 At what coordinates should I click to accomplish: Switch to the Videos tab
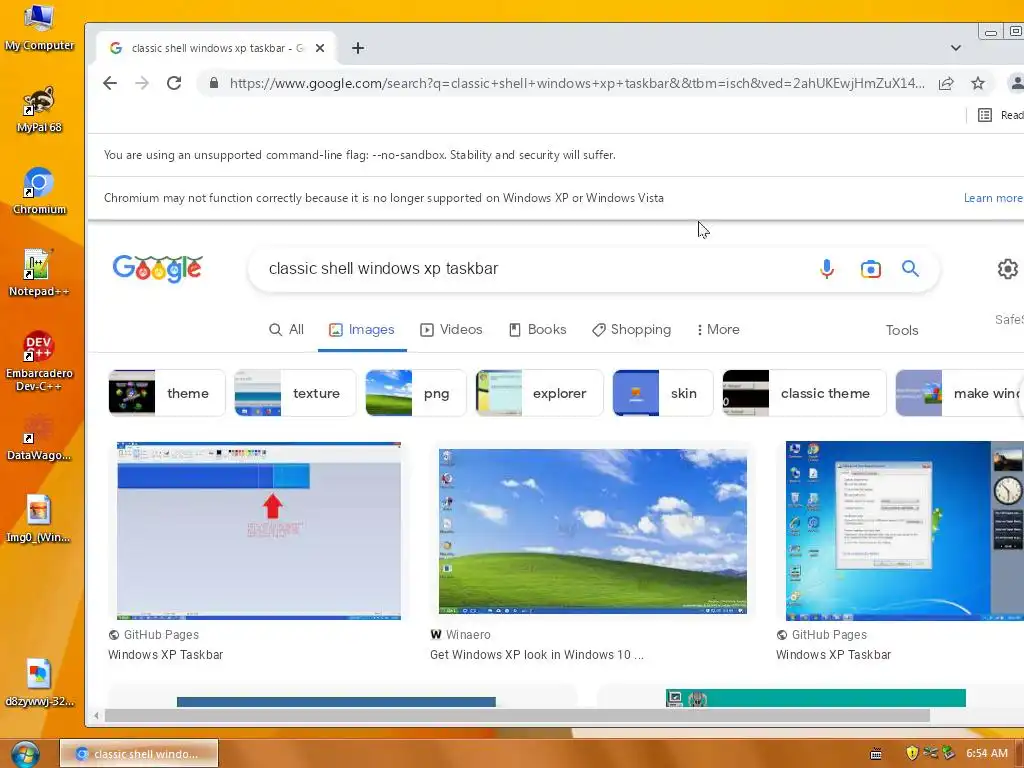[451, 330]
